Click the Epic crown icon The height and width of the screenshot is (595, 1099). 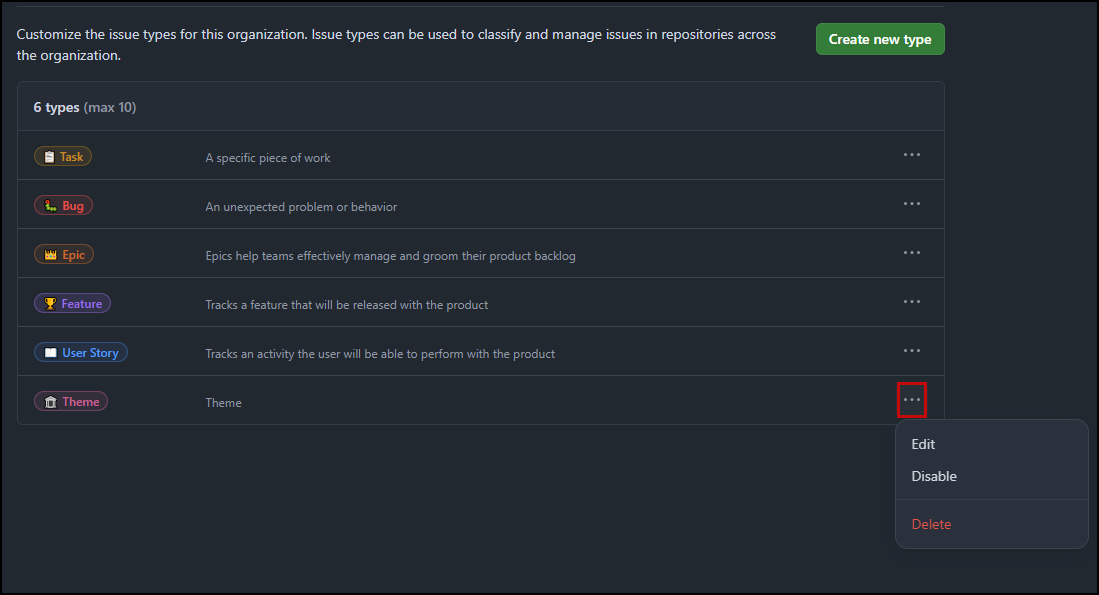click(x=50, y=255)
